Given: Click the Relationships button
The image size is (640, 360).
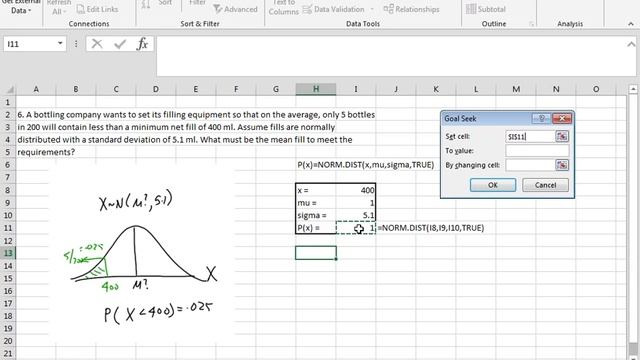Looking at the screenshot, I should click(411, 9).
